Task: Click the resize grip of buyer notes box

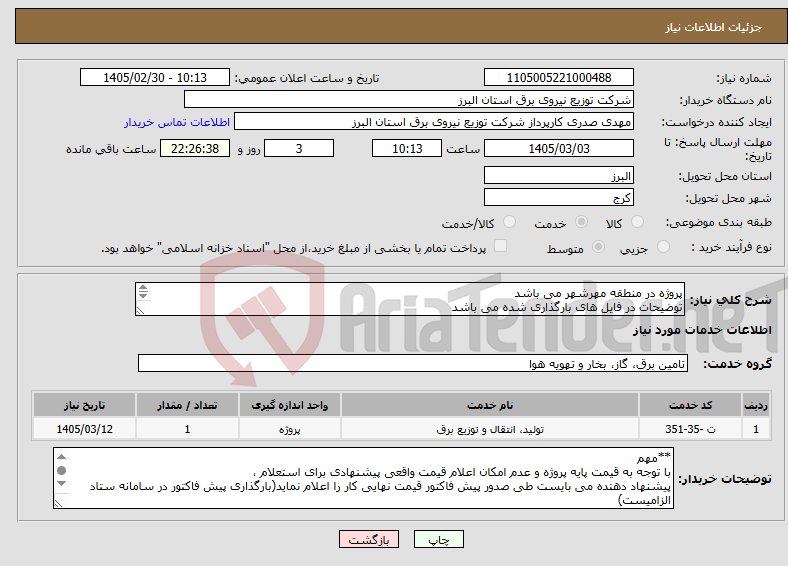Action: click(x=58, y=503)
